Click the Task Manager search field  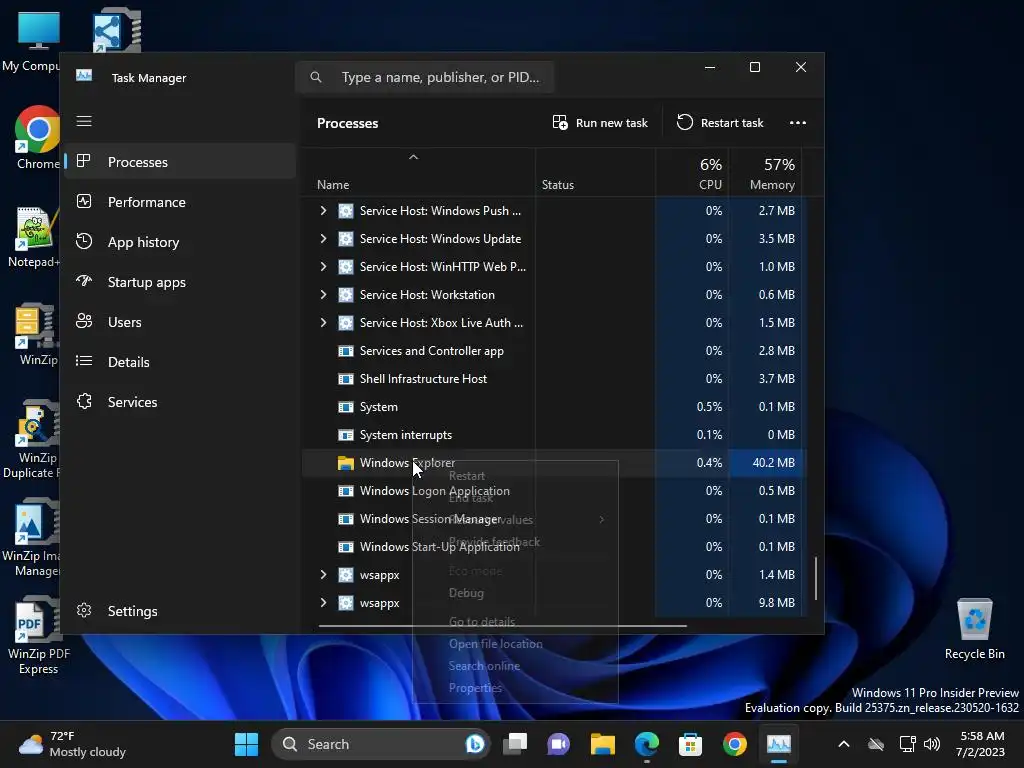point(425,77)
